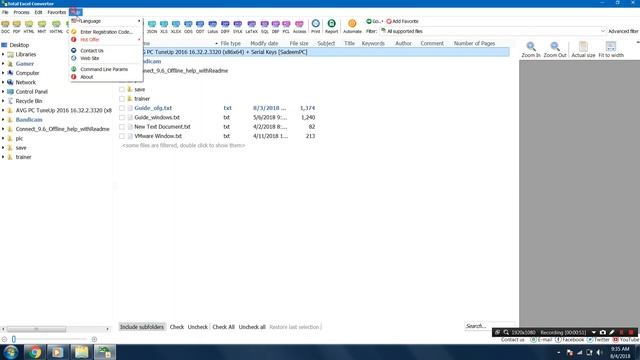Toggle Include subfolders option
The width and height of the screenshot is (640, 360).
click(x=142, y=327)
